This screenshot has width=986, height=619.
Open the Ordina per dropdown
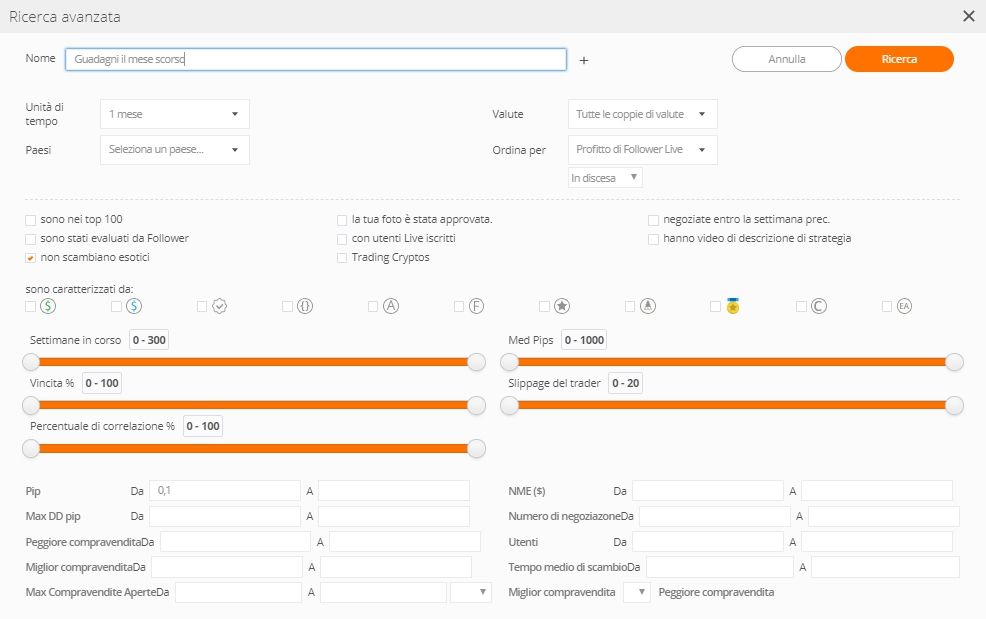(x=643, y=150)
